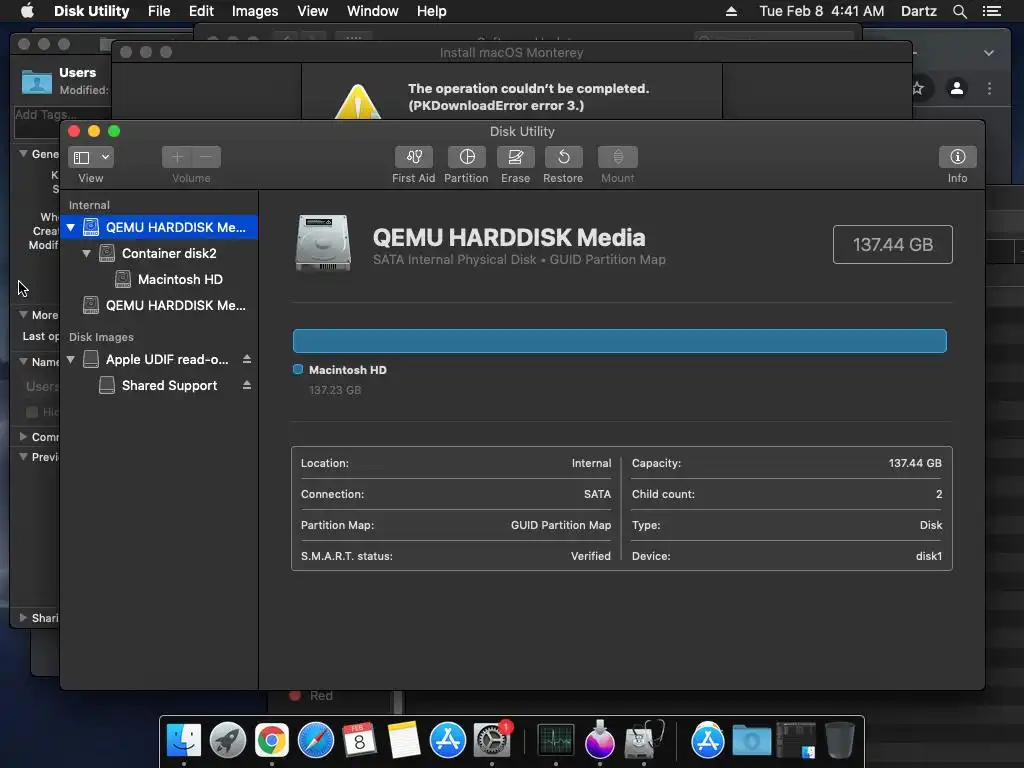Open the Apple menu

pyautogui.click(x=27, y=10)
